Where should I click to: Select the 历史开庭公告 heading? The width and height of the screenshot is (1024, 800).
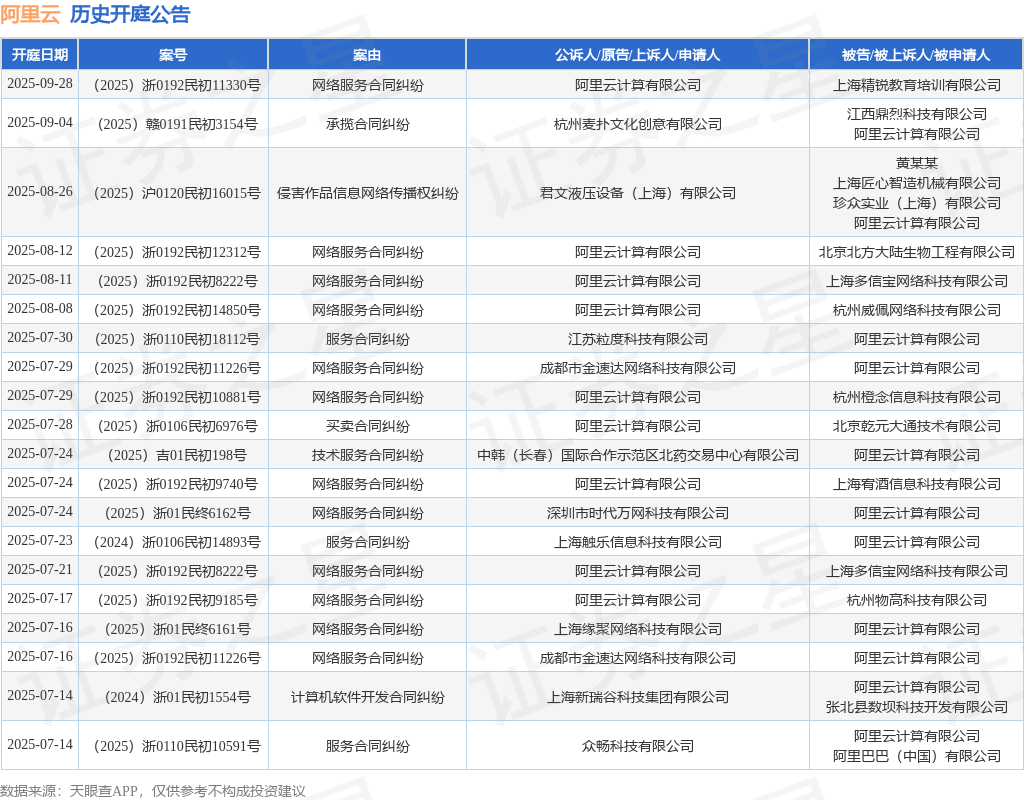130,14
